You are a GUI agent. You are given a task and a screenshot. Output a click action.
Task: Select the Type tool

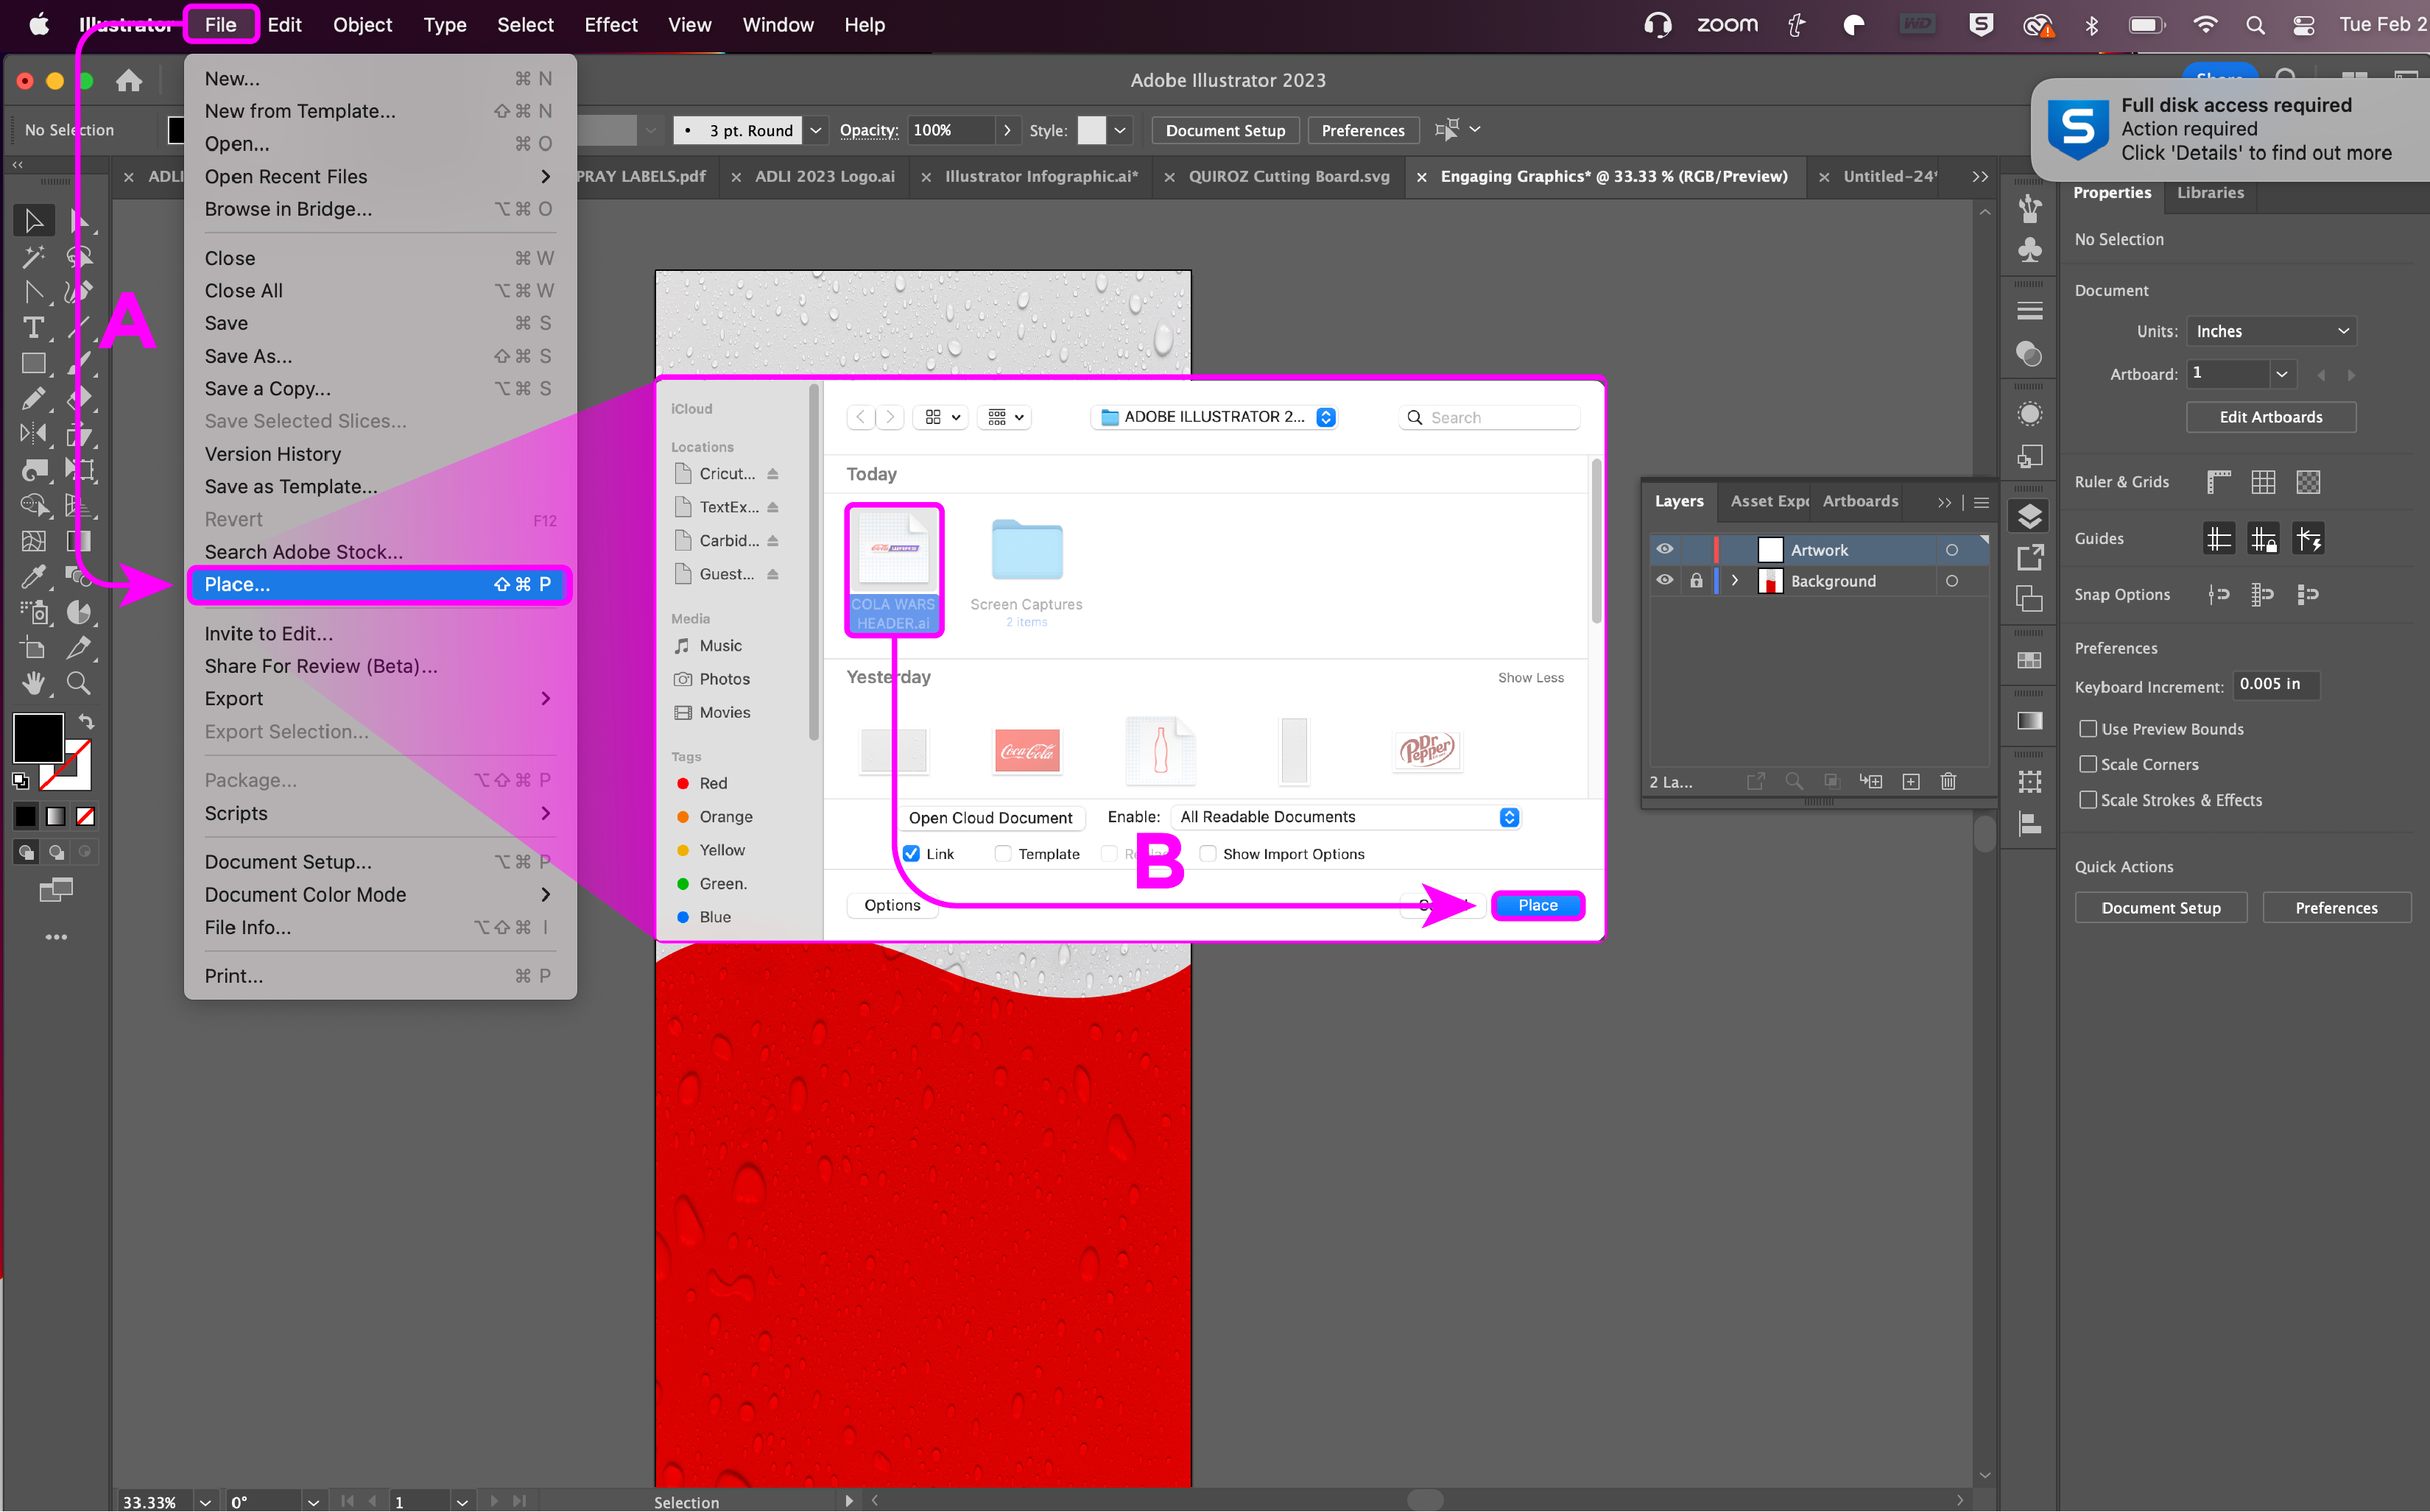pos(33,327)
